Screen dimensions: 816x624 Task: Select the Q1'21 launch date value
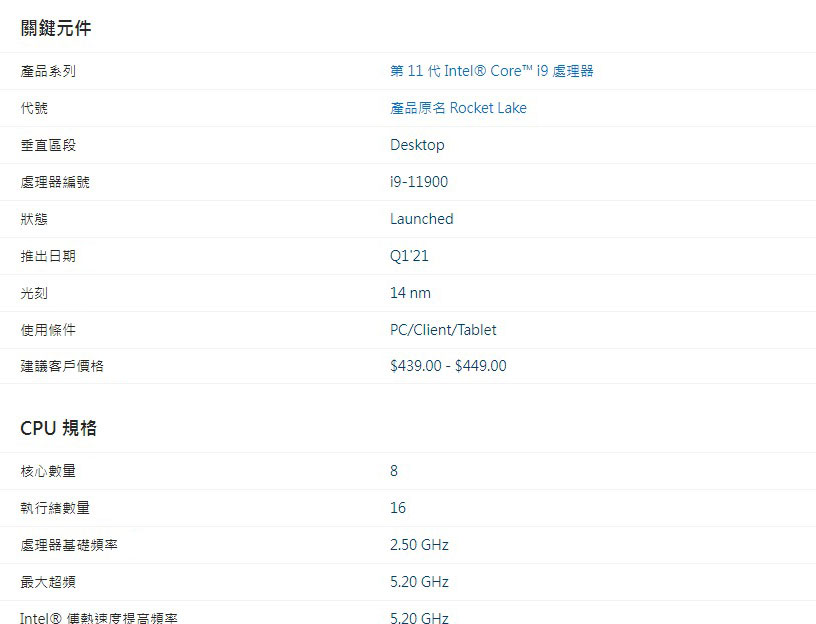410,256
